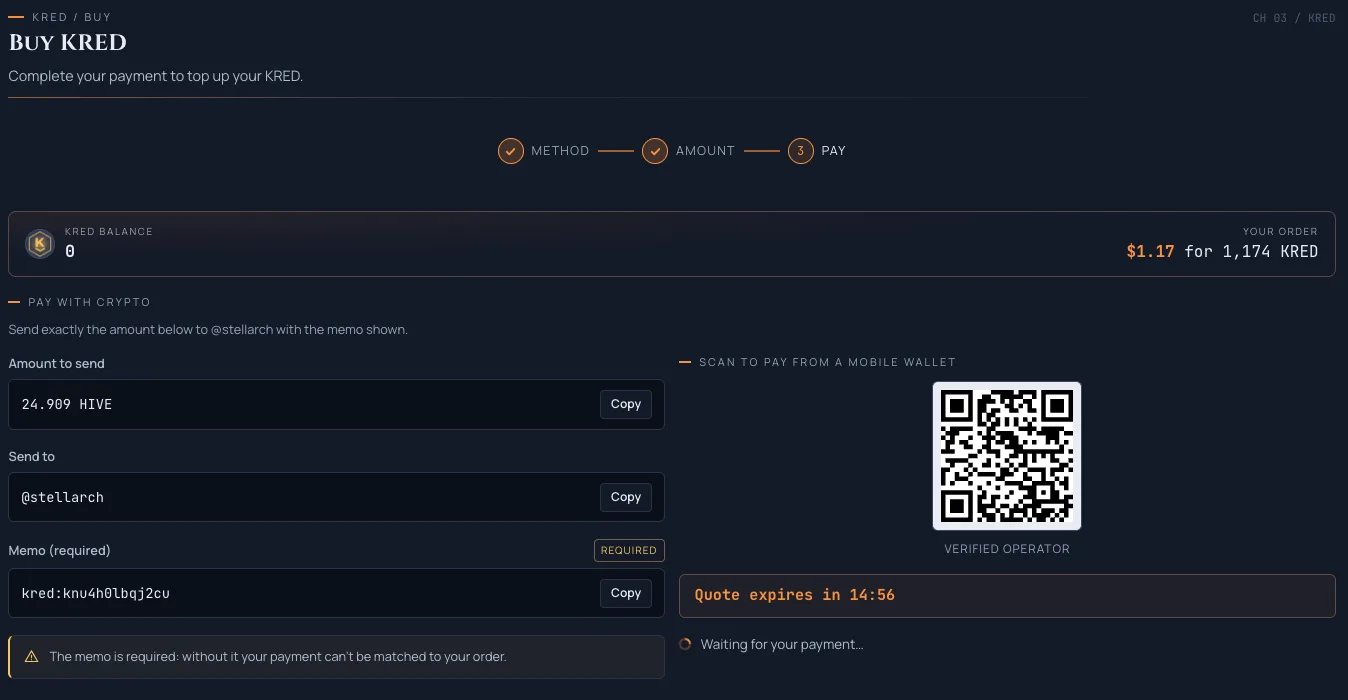This screenshot has width=1348, height=700.
Task: Click the KRED coin icon
Action: pos(40,243)
